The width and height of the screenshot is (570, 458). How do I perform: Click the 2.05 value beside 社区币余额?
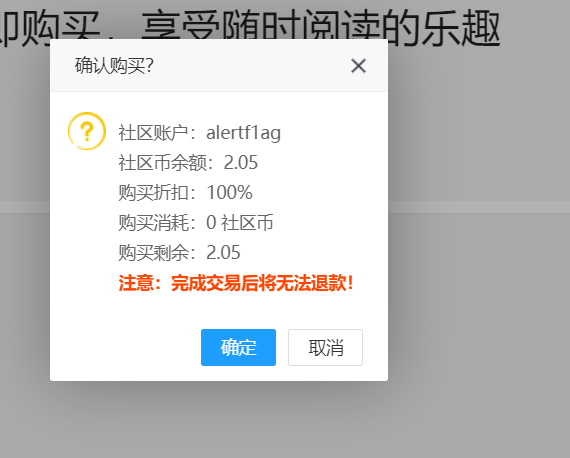coord(241,162)
